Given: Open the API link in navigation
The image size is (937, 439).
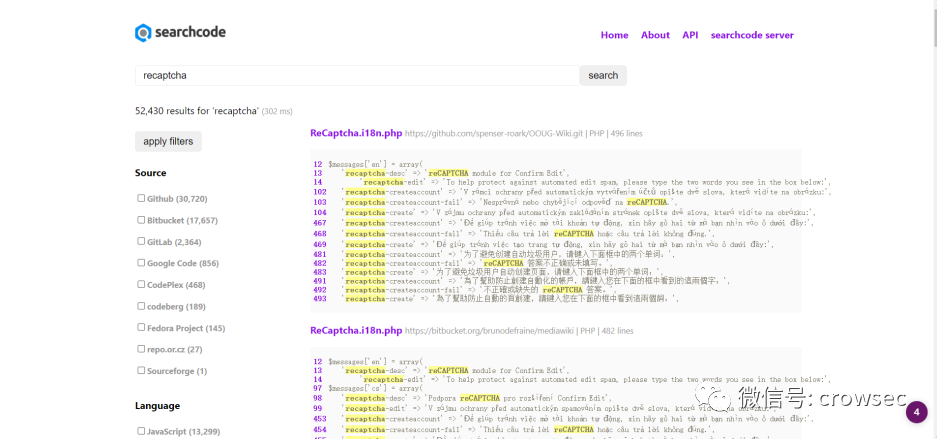Looking at the screenshot, I should 690,35.
